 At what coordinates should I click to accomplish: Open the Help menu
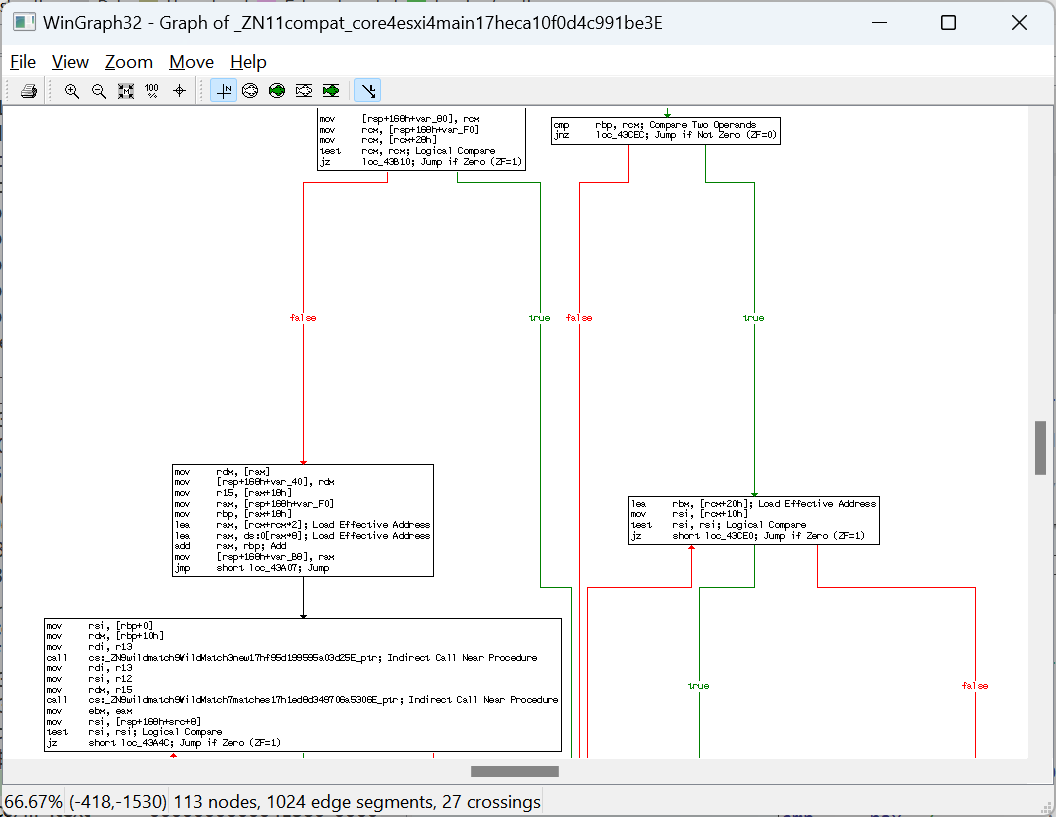coord(247,62)
